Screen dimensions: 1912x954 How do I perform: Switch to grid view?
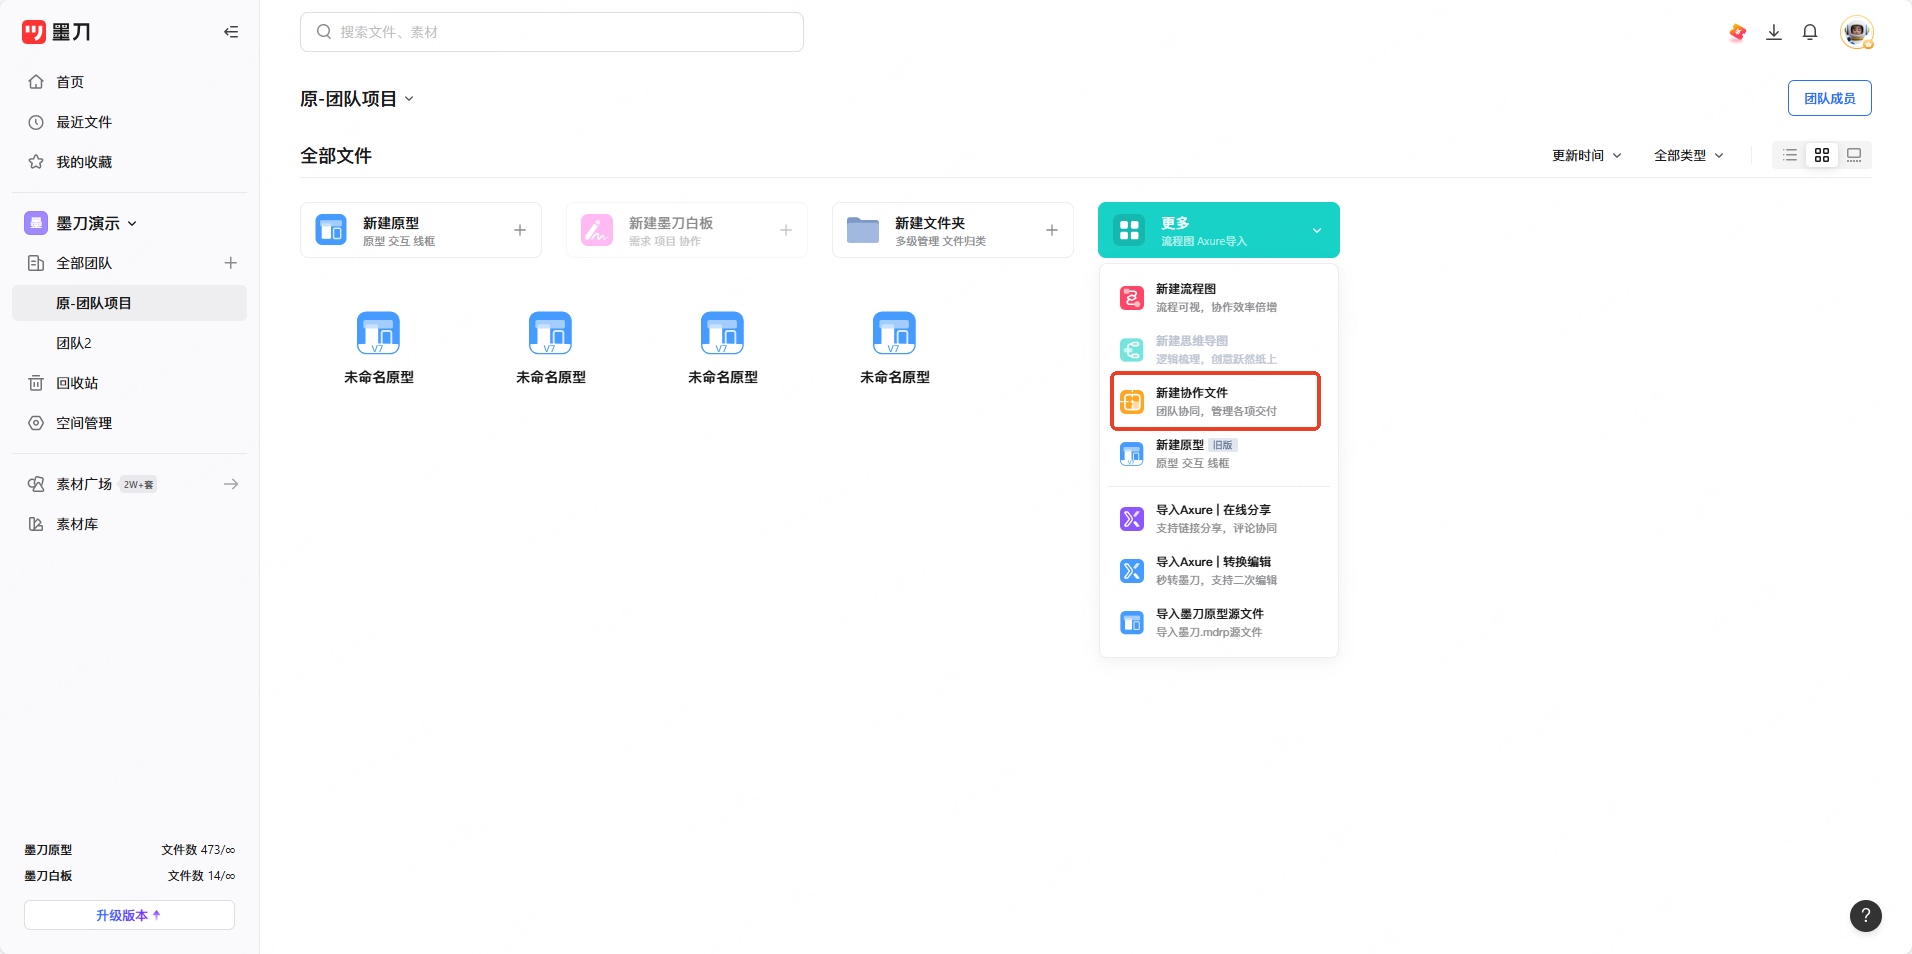point(1822,155)
